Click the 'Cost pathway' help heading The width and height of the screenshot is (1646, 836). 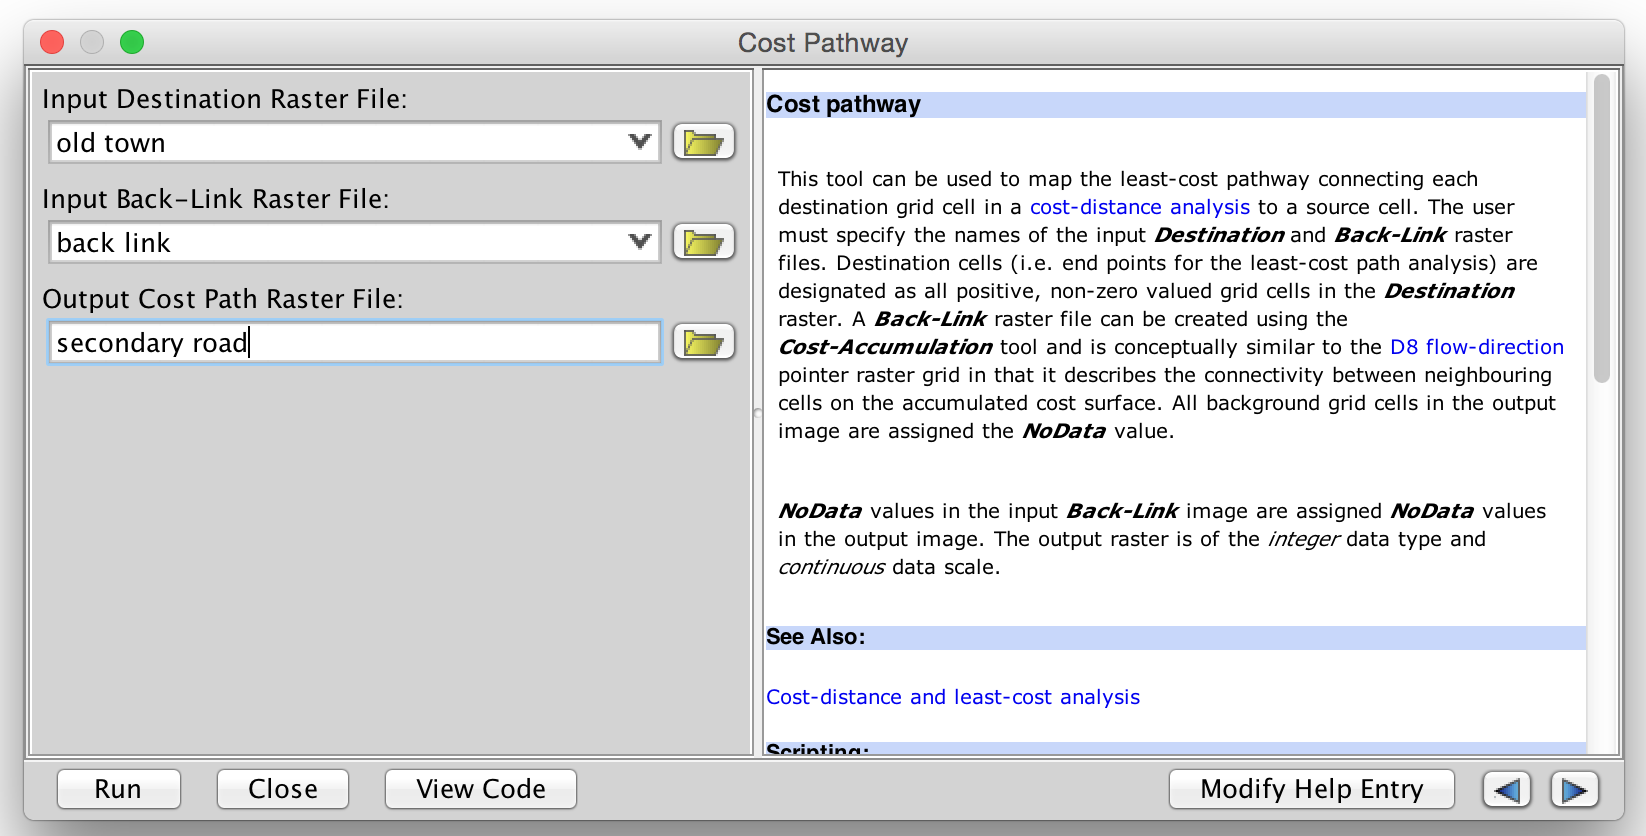coord(843,105)
